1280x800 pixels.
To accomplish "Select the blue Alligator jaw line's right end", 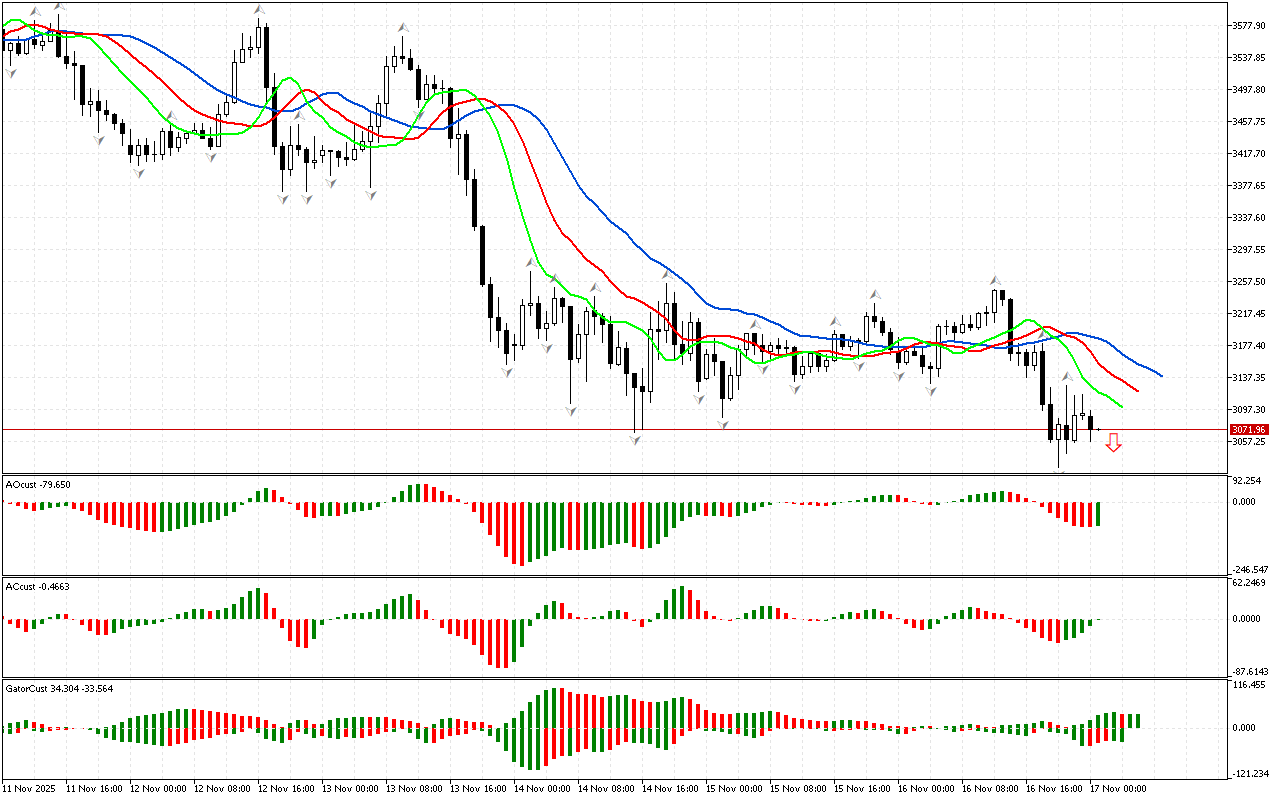I will (x=1159, y=375).
